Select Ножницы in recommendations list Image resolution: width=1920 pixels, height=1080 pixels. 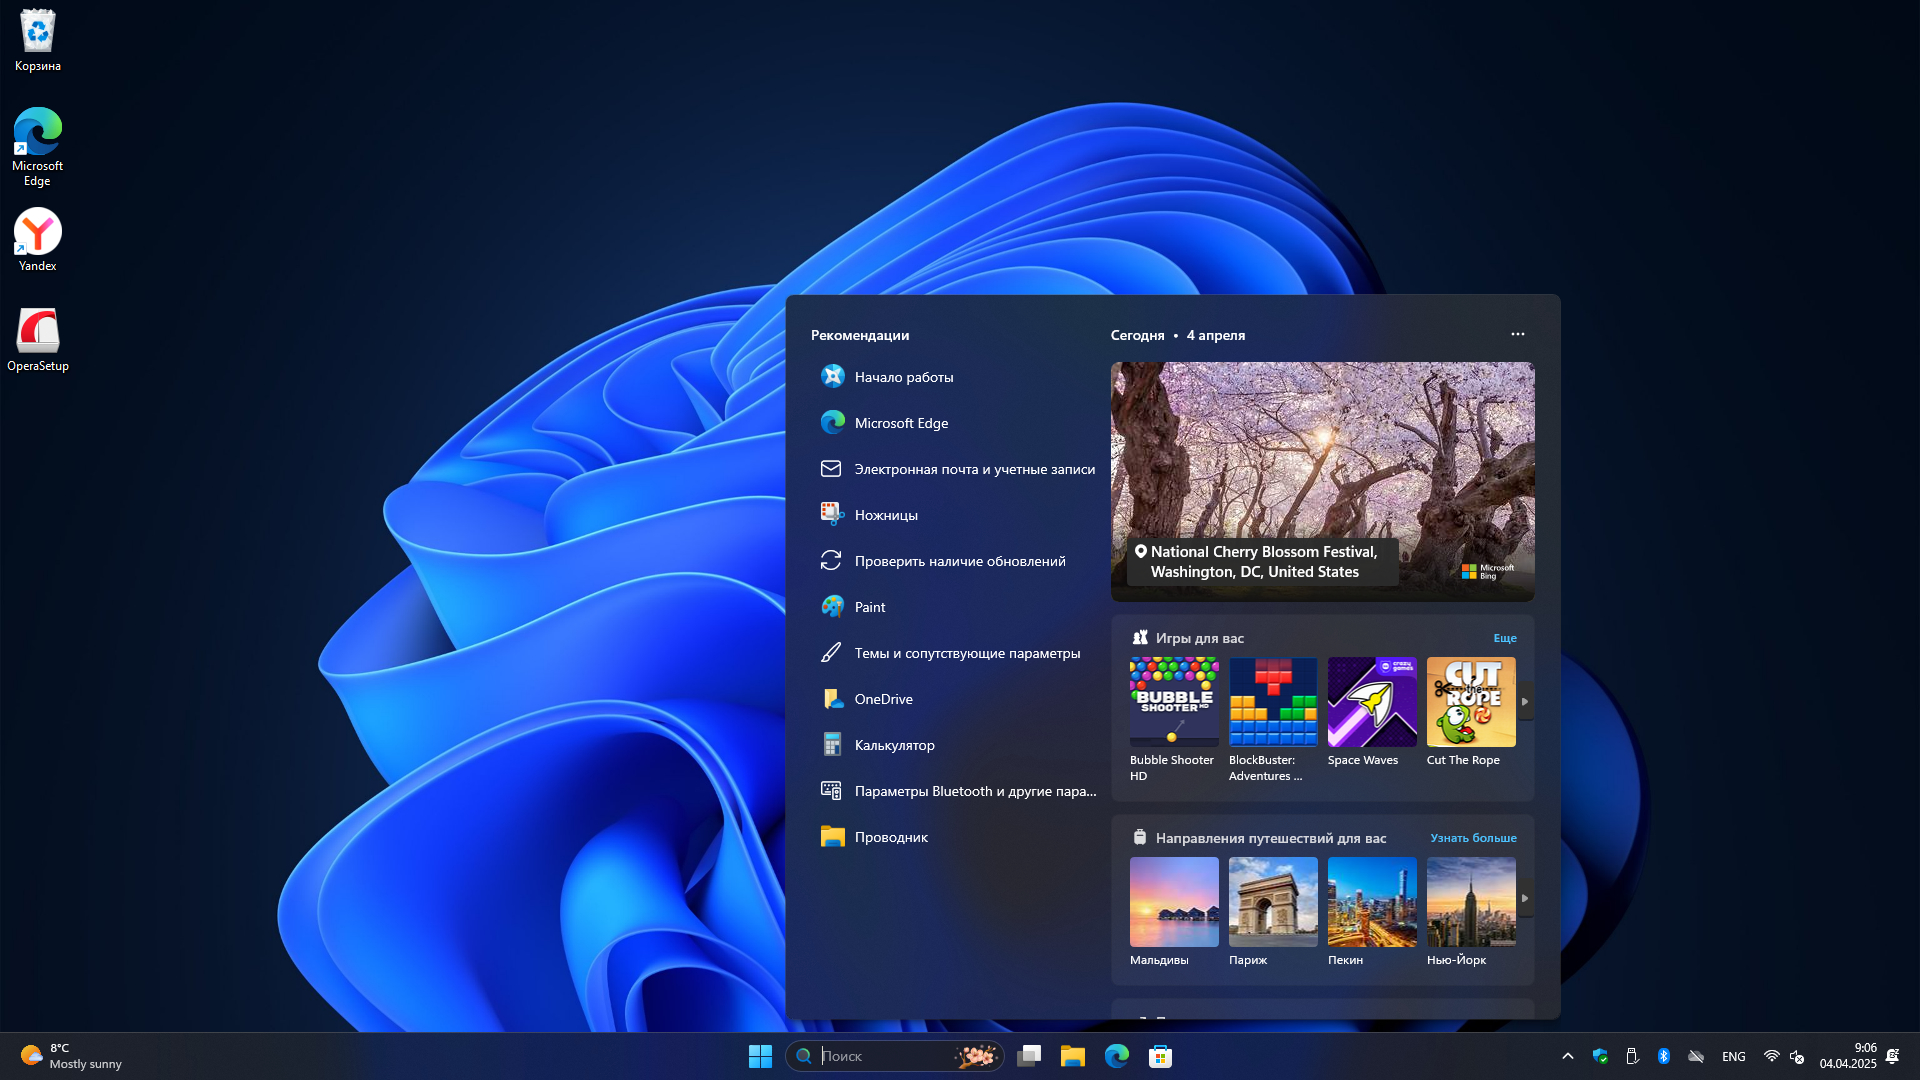point(886,515)
